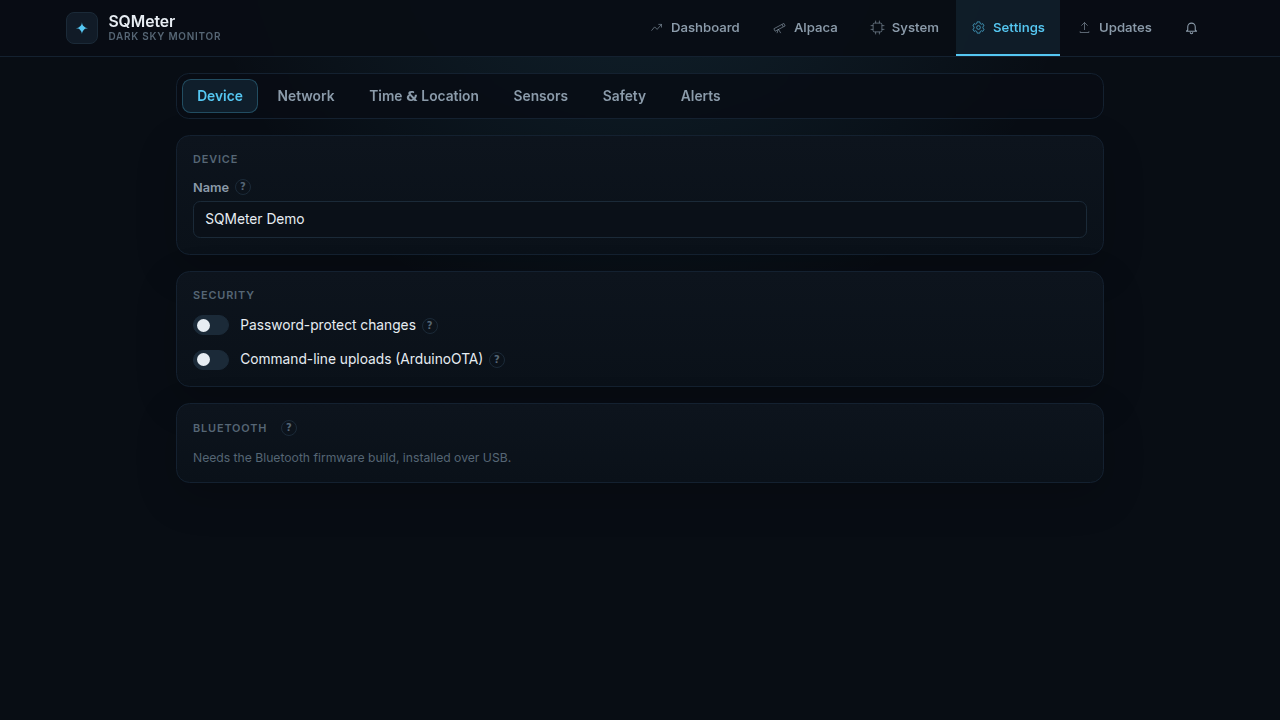The width and height of the screenshot is (1280, 720).
Task: Open the Alpaca page
Action: click(x=805, y=28)
